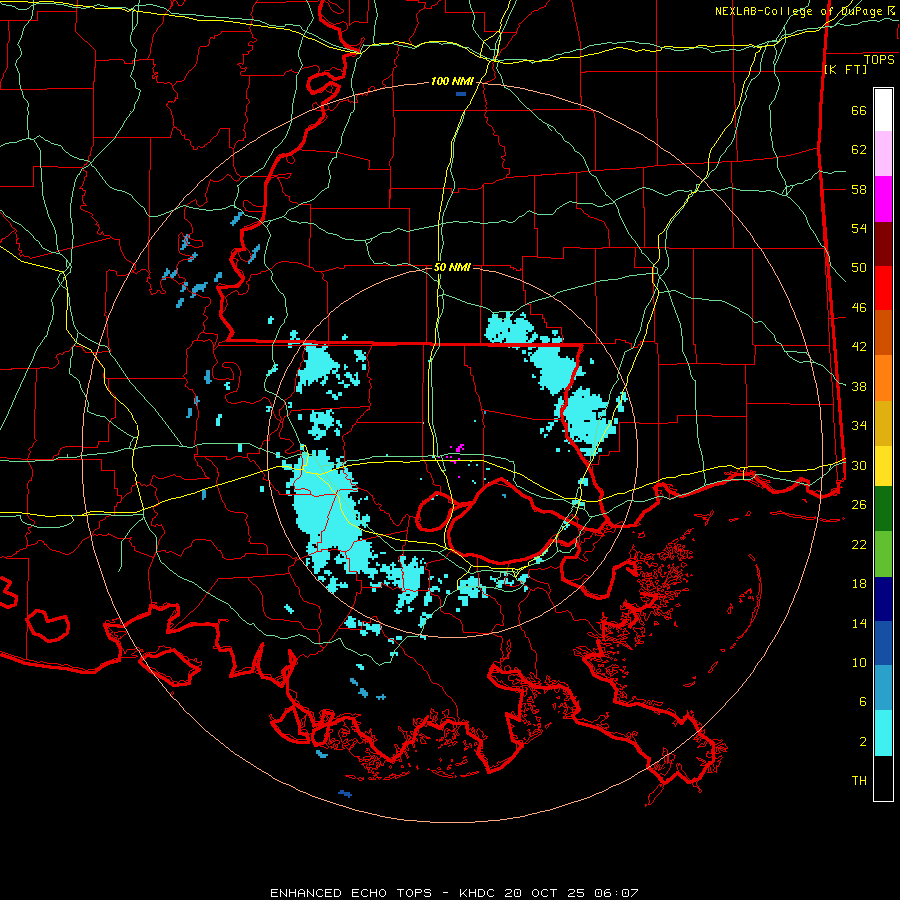900x900 pixels.
Task: Click the 50 value on the color legend
Action: [859, 267]
